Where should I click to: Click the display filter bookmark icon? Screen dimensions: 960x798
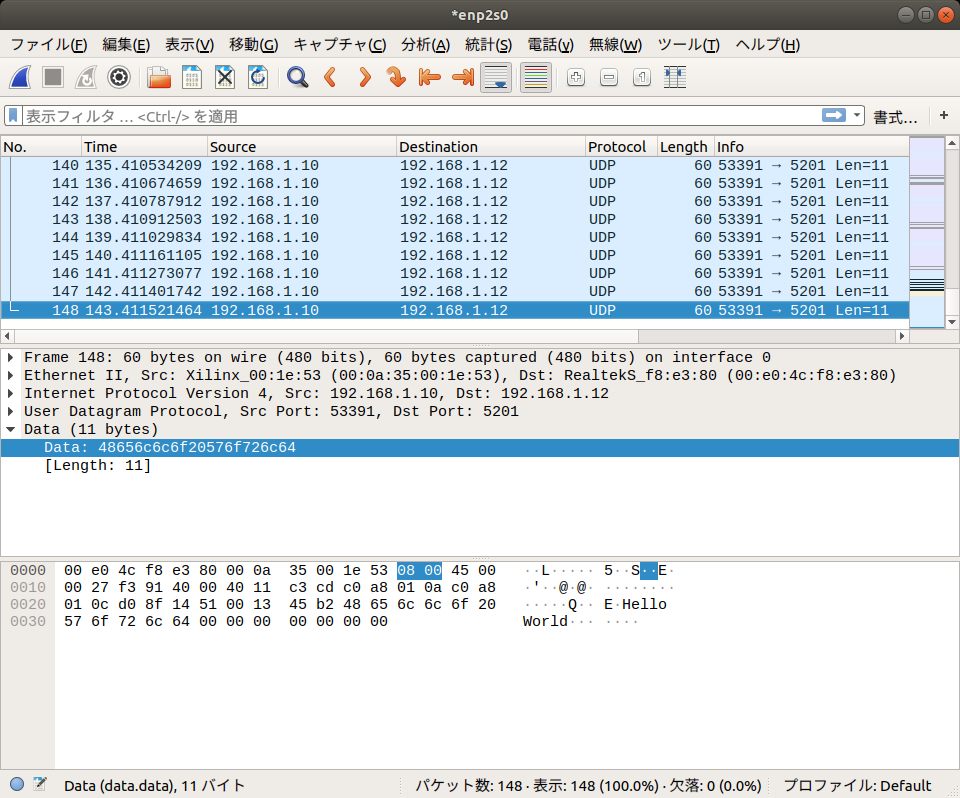tap(13, 115)
